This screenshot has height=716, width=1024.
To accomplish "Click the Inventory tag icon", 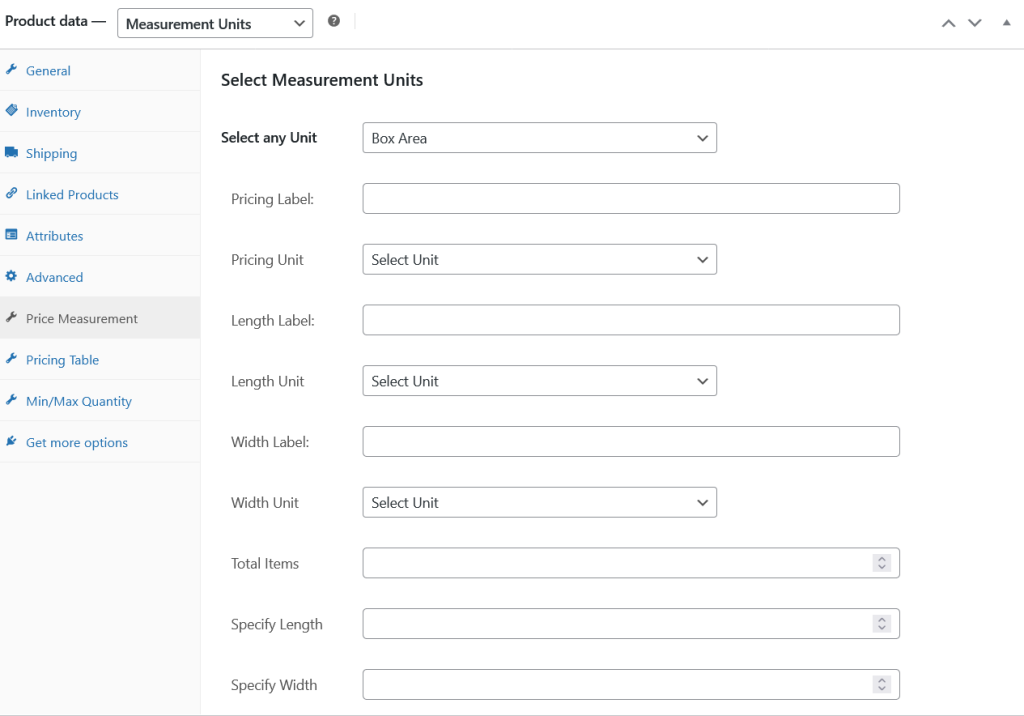I will (x=11, y=111).
